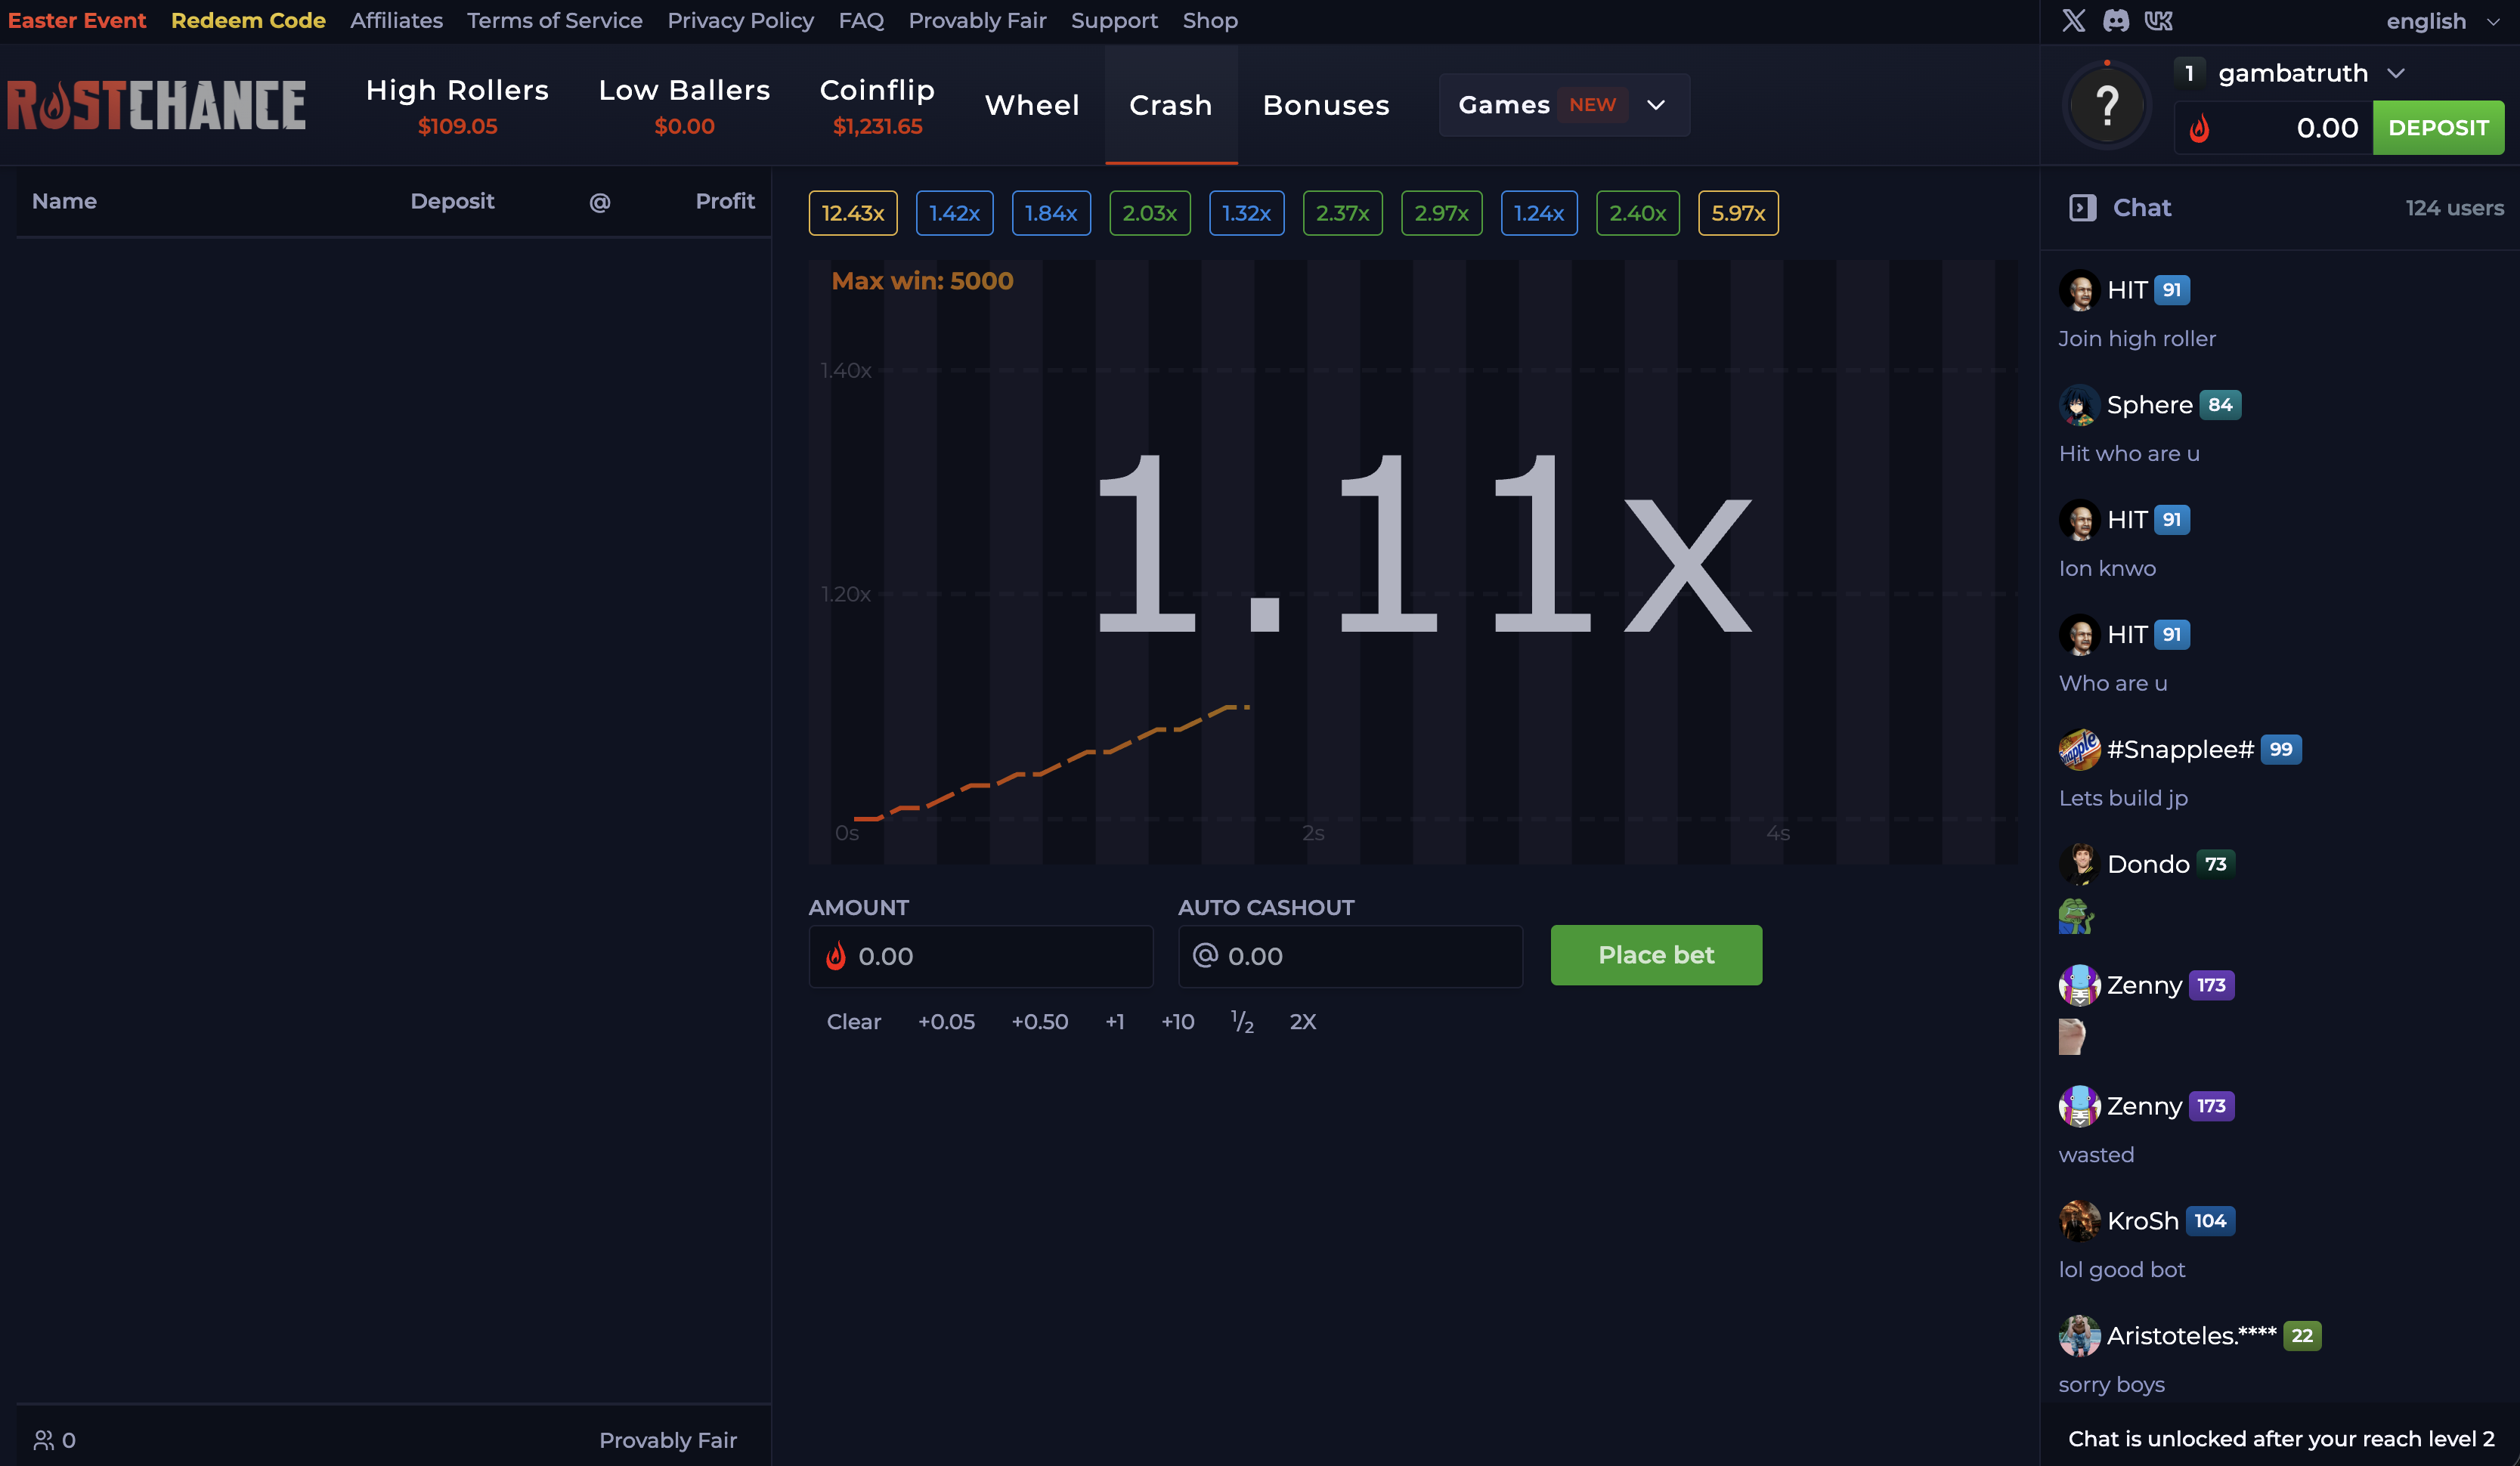2520x1466 pixels.
Task: Double the bet with 2X
Action: click(x=1303, y=1022)
